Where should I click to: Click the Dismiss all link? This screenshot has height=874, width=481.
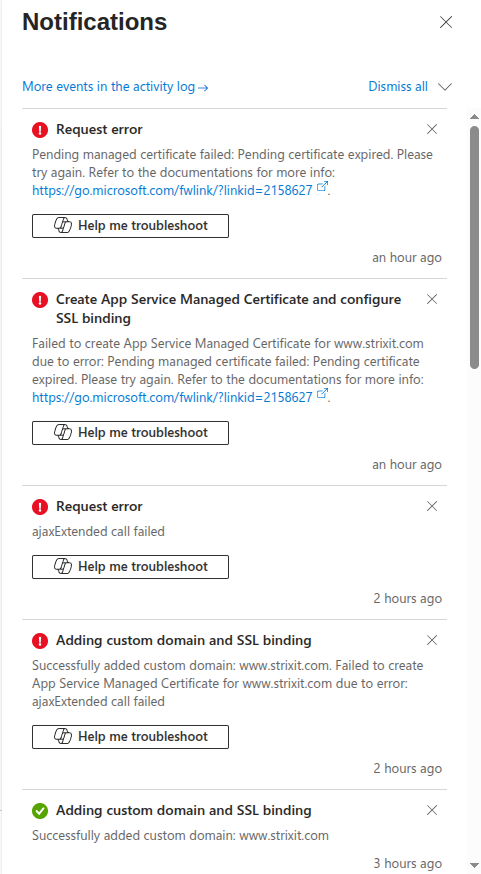click(398, 86)
